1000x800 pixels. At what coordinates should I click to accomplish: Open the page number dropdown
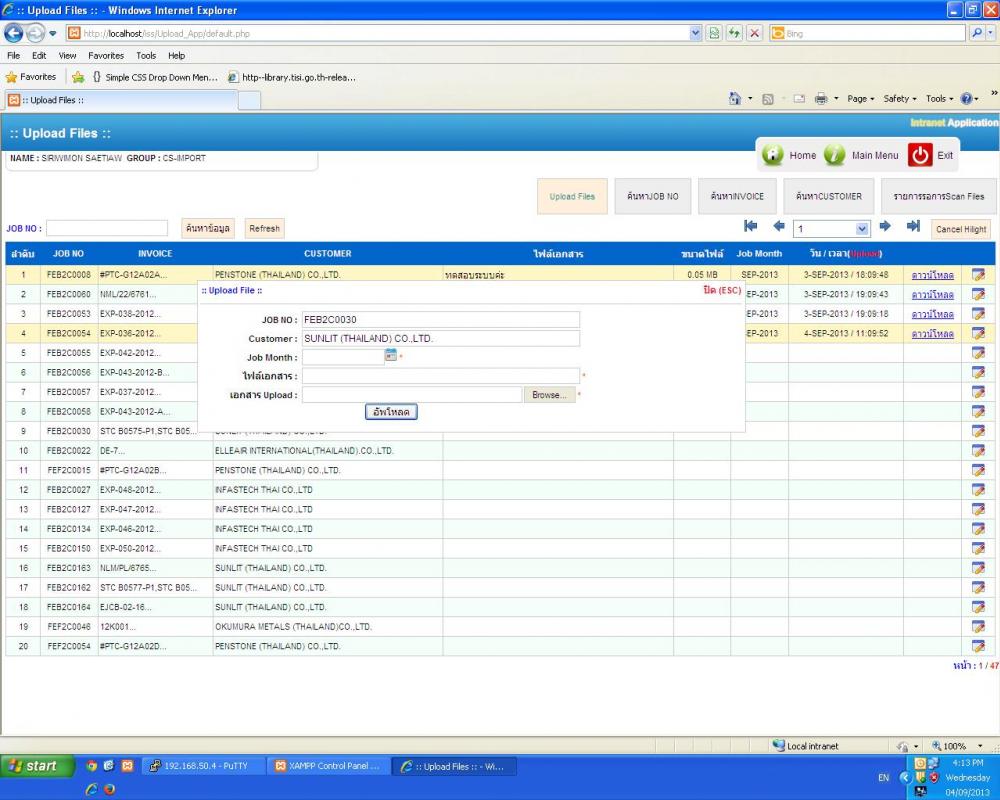[862, 229]
